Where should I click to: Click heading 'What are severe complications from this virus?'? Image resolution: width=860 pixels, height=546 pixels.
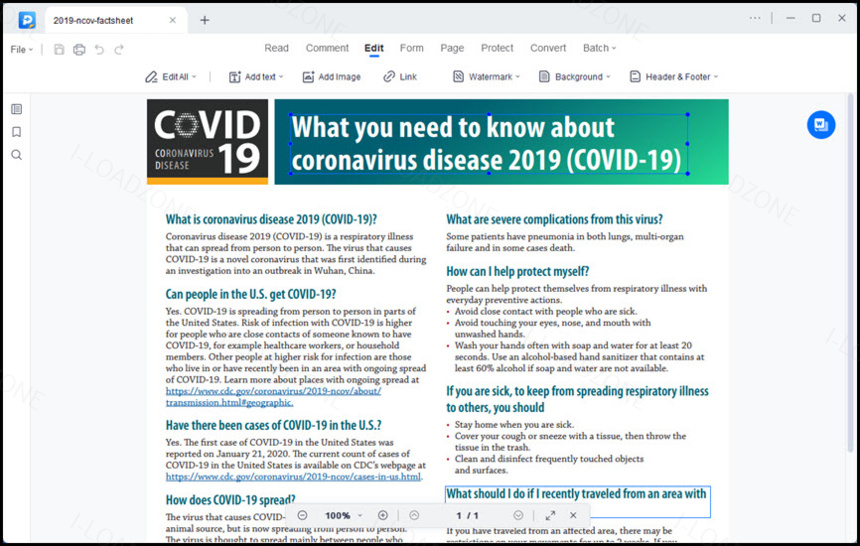pos(554,219)
